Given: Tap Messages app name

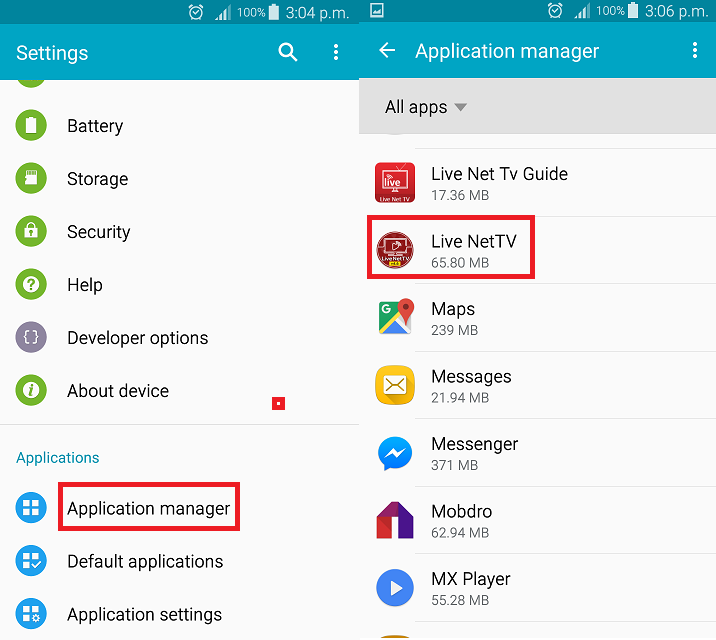Looking at the screenshot, I should 471,377.
